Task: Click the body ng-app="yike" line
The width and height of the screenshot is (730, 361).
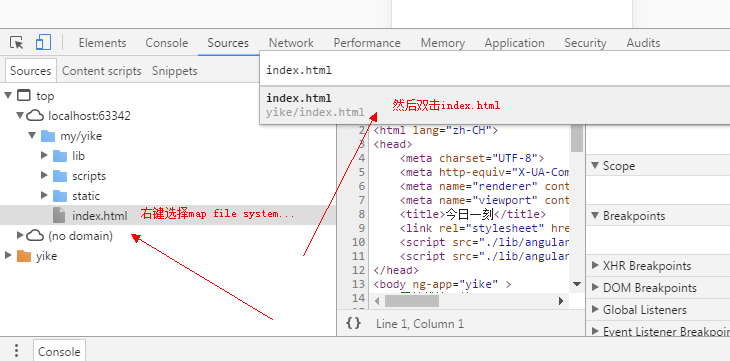Action: (x=442, y=284)
